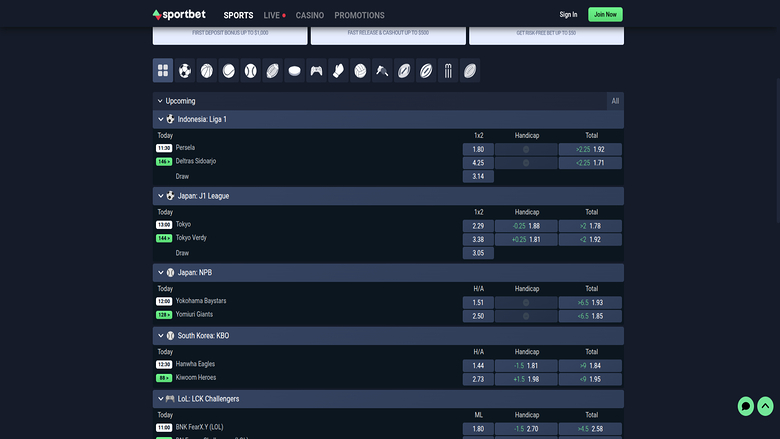Open 144 more markets for Tokyo match
Screen dimensions: 780x439
click(x=164, y=238)
